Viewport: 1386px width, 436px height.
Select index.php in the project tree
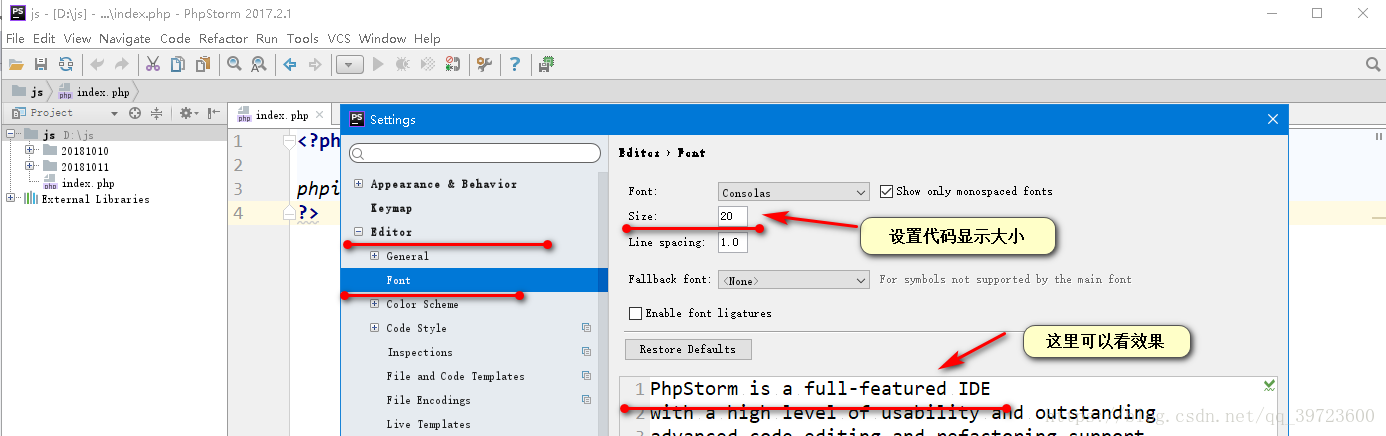point(88,183)
